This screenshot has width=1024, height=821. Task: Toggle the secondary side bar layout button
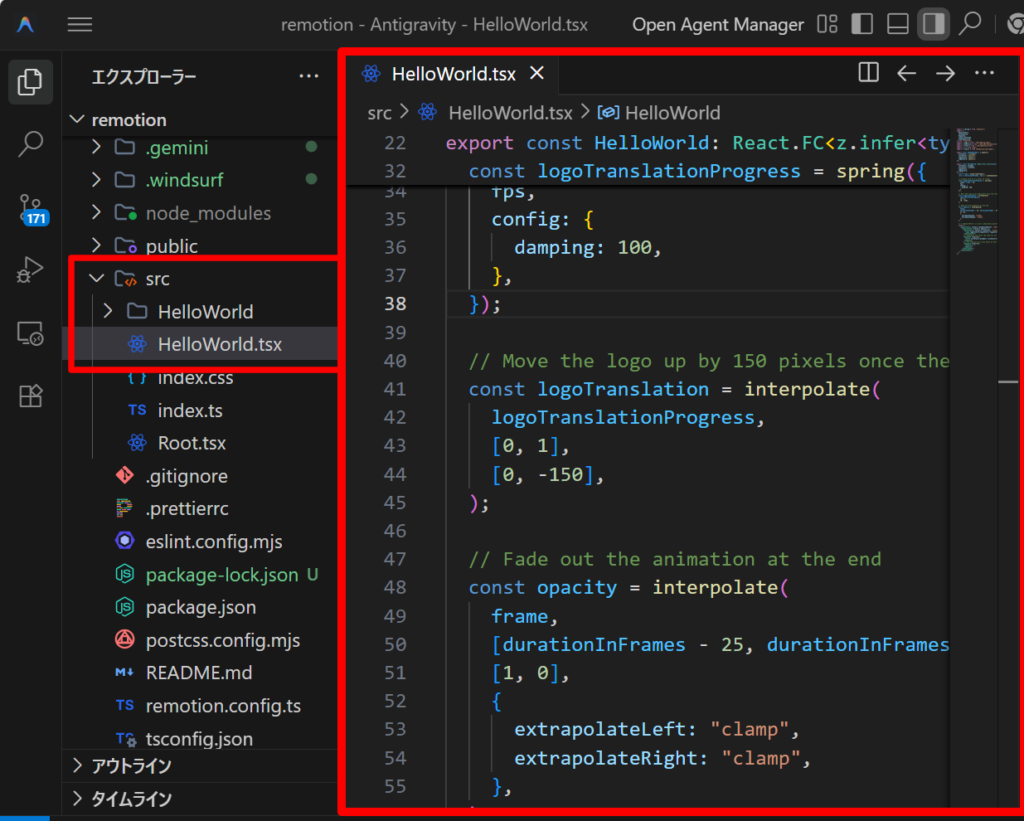pyautogui.click(x=933, y=24)
